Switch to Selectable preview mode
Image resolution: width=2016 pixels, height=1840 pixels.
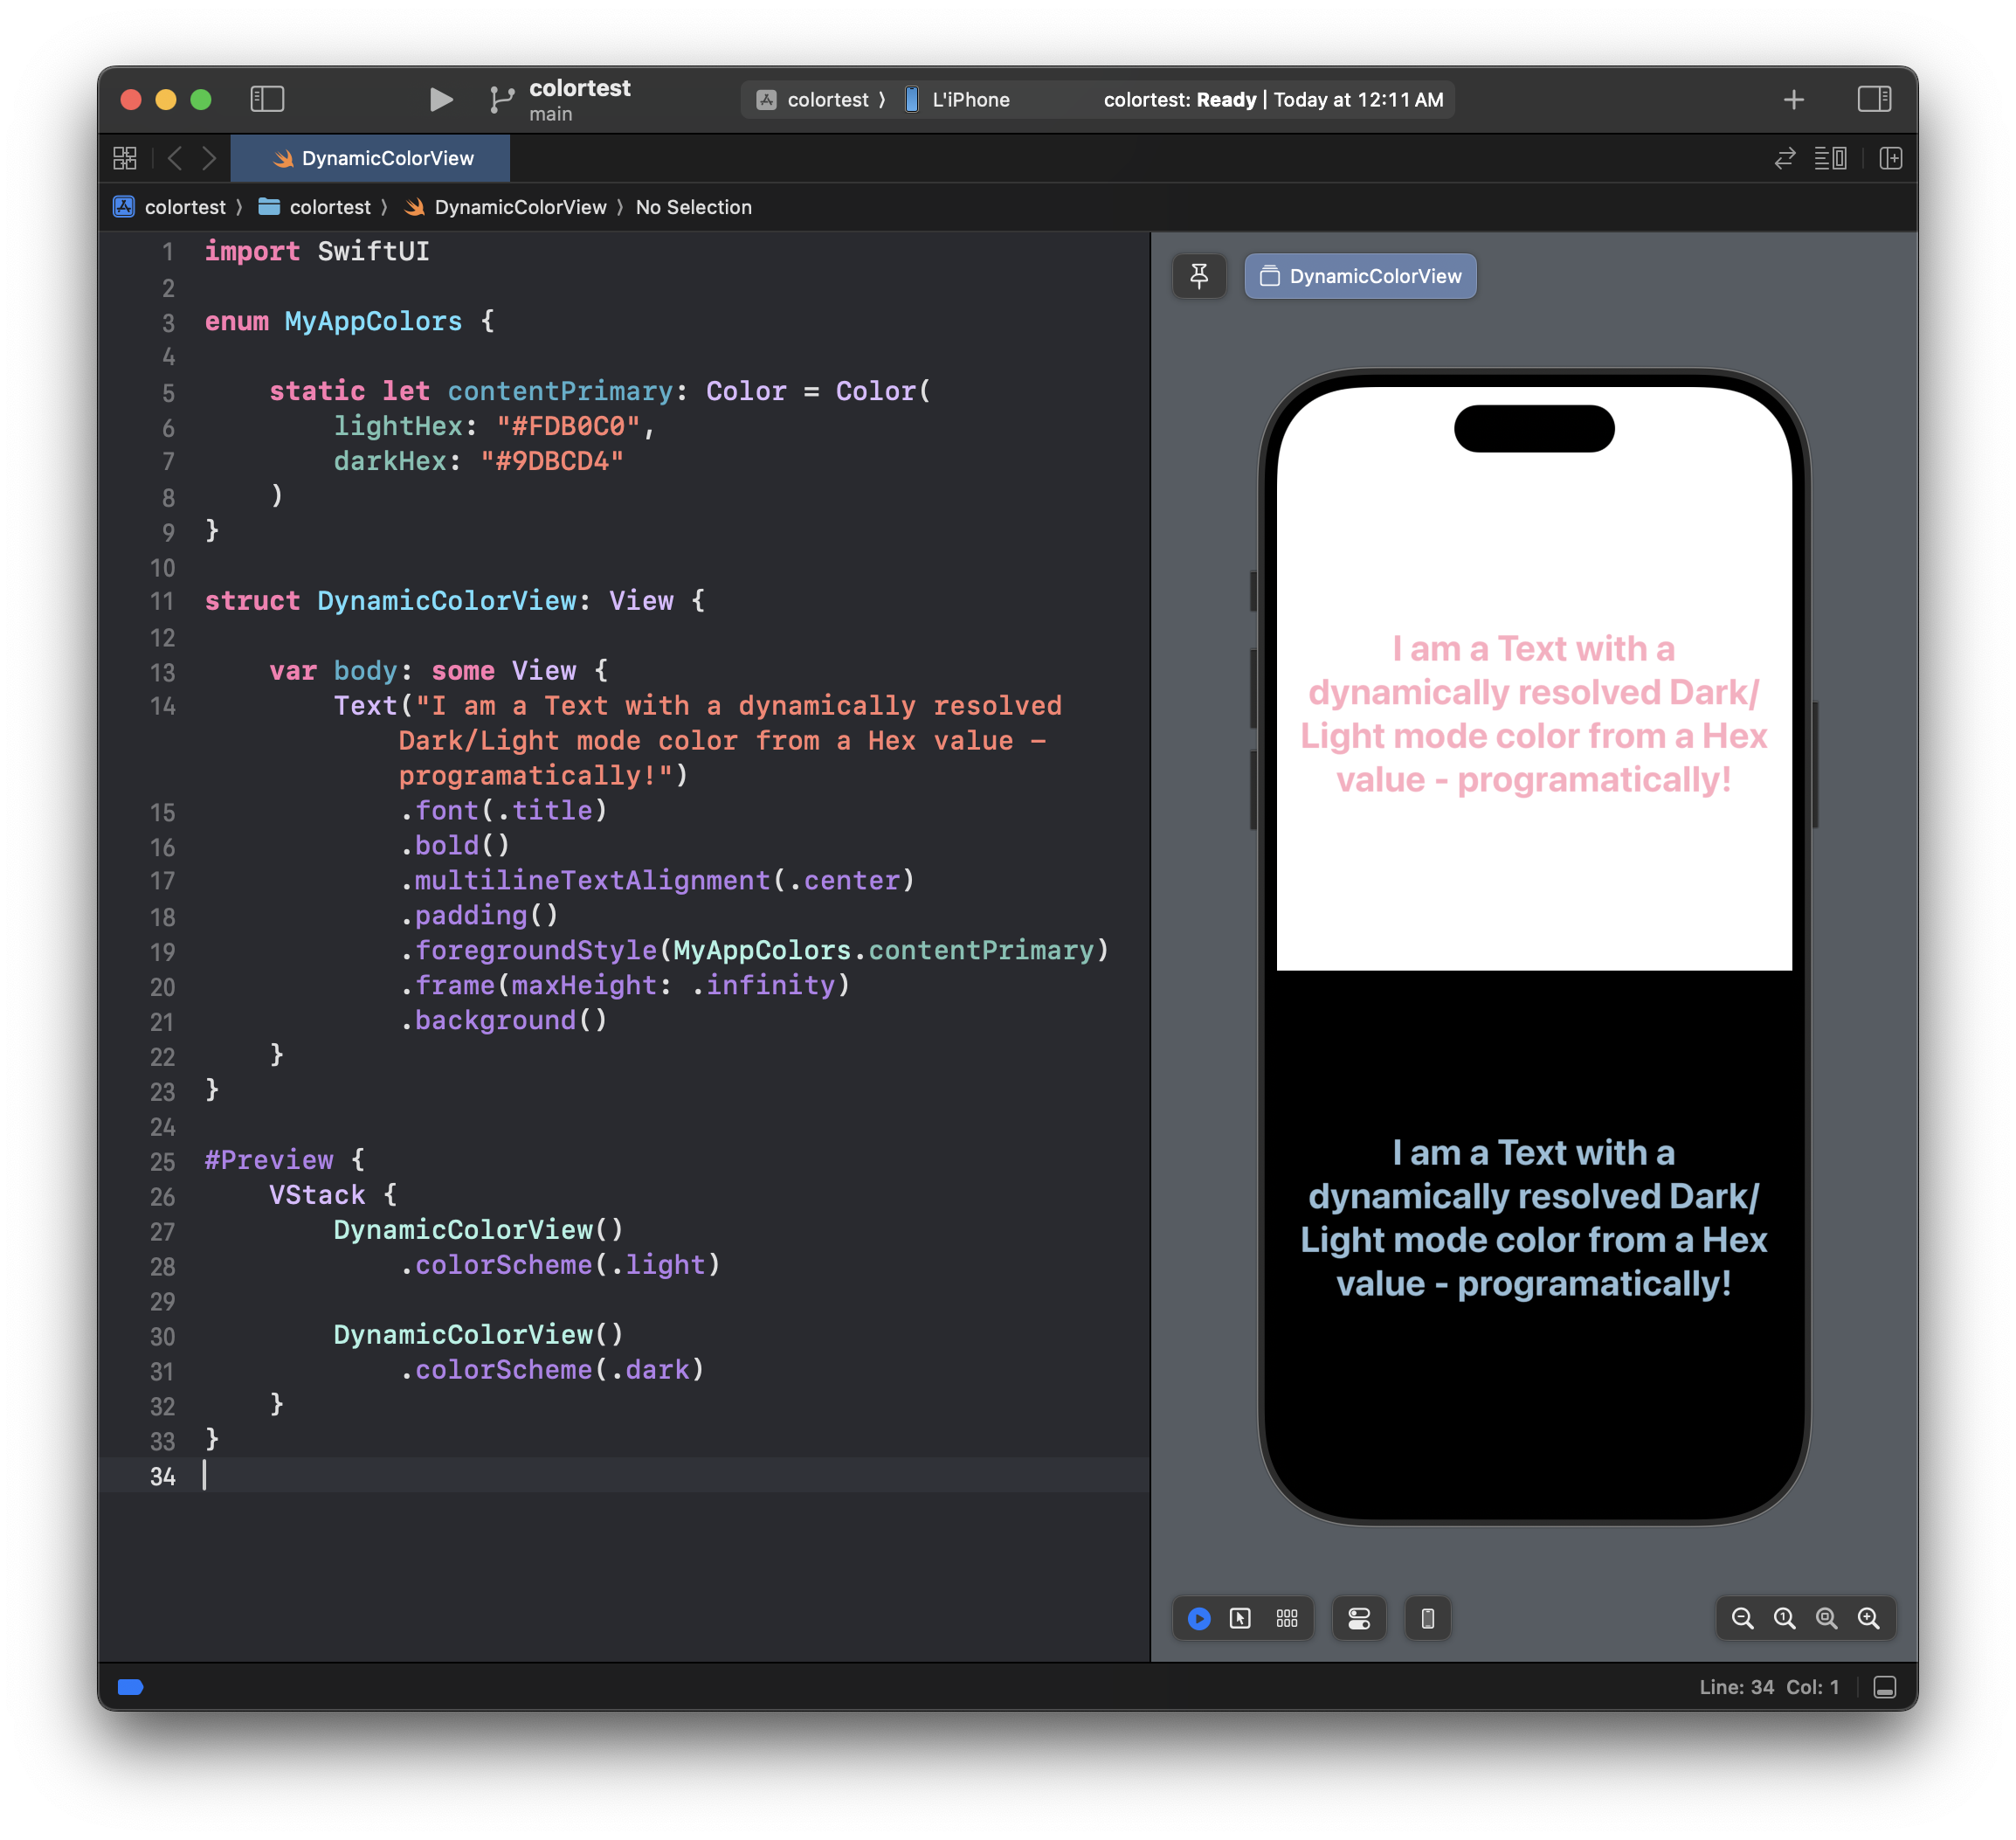tap(1240, 1618)
